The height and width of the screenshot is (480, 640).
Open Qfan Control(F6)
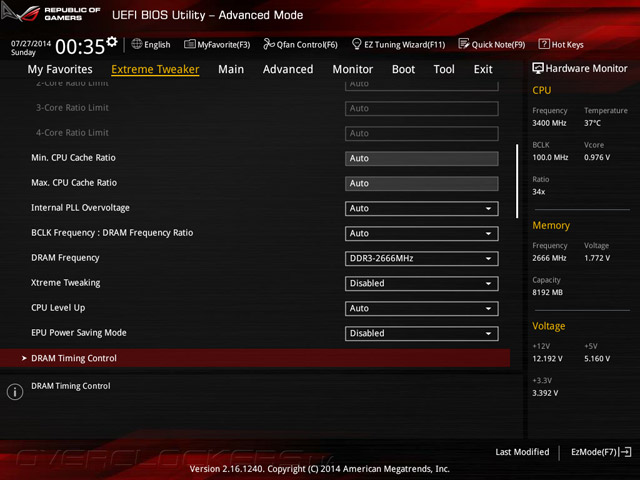pyautogui.click(x=300, y=44)
